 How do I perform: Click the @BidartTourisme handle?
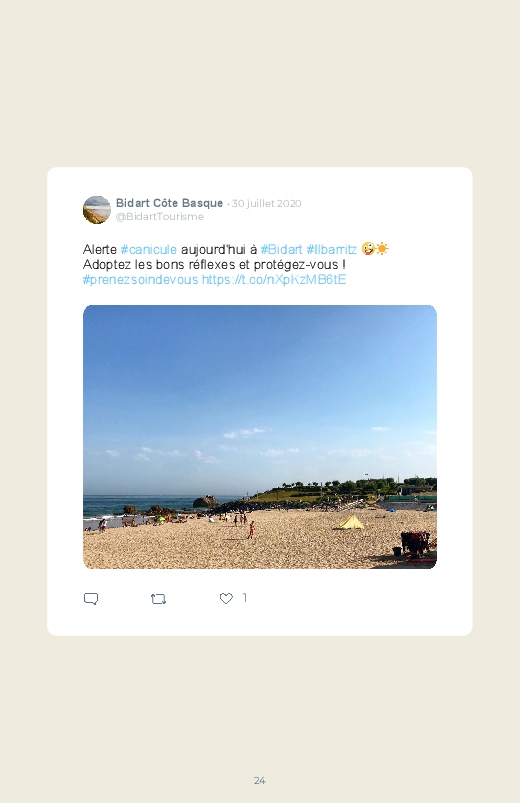(160, 217)
